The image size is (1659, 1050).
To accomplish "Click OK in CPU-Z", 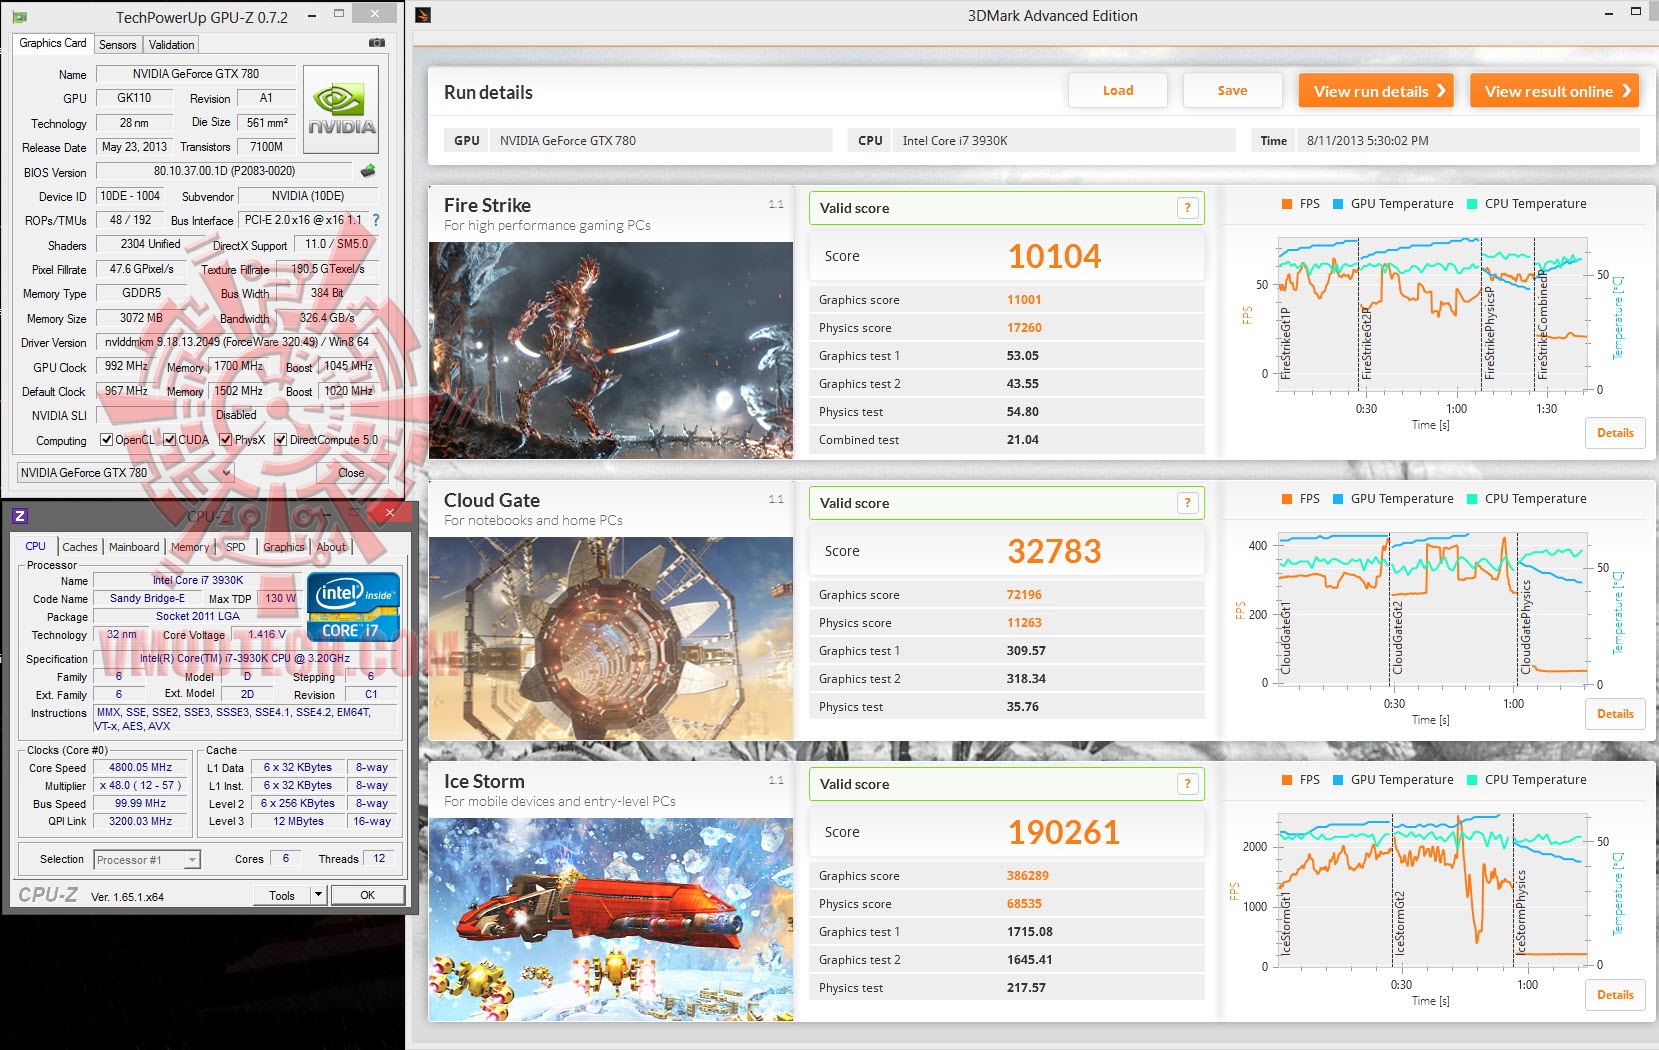I will click(x=368, y=895).
